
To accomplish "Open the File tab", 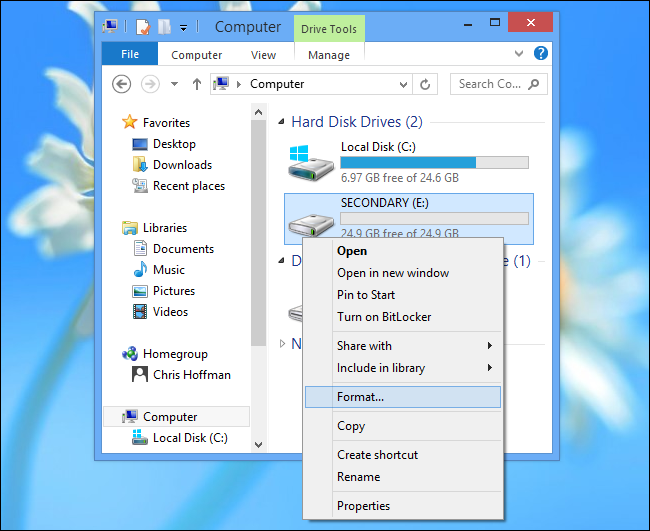I will 130,54.
